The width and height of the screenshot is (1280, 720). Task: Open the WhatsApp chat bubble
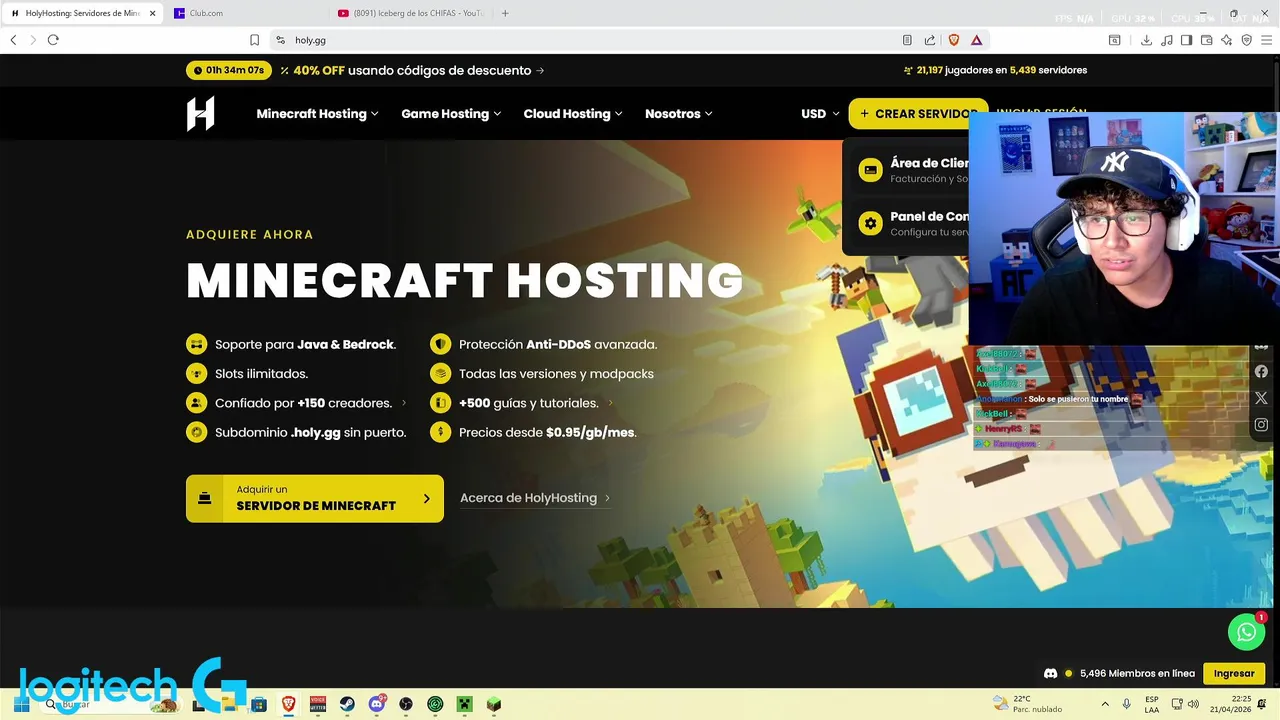[x=1246, y=632]
